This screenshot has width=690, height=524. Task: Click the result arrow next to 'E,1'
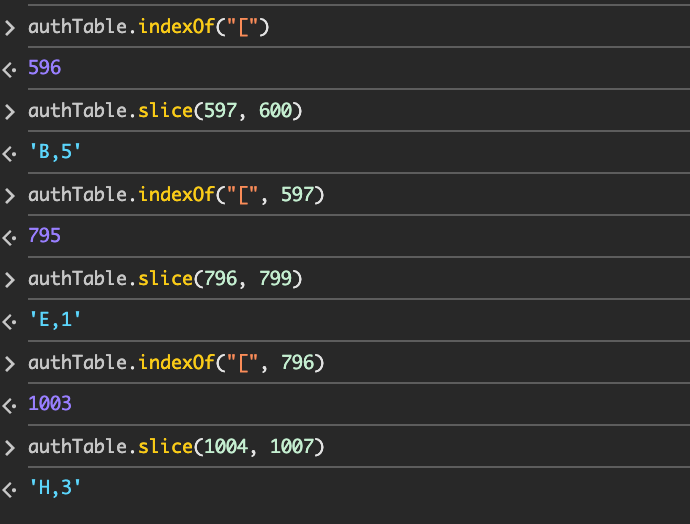pos(9,321)
